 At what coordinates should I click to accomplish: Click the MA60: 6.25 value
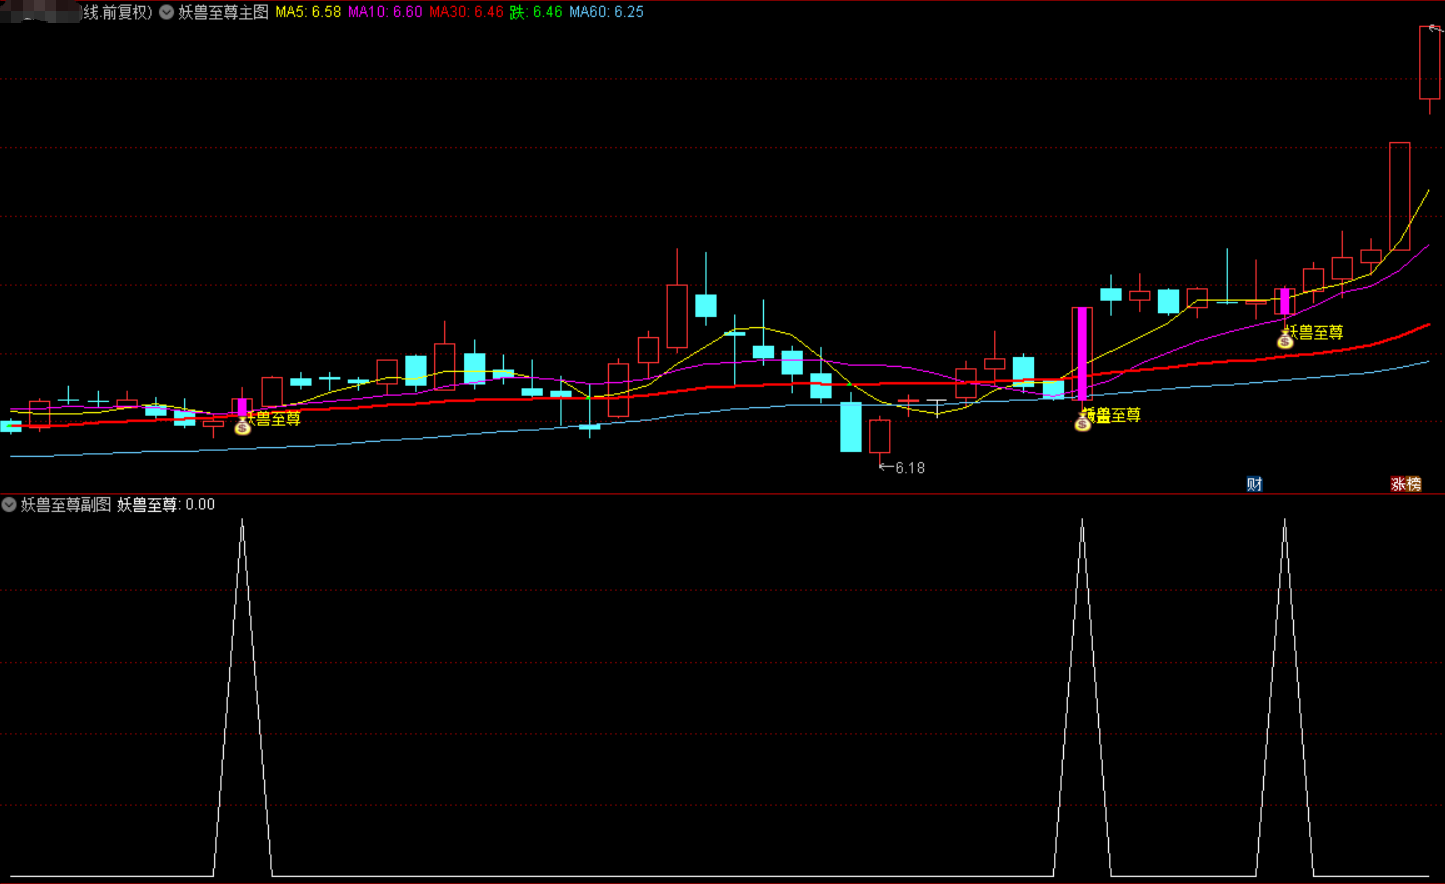click(x=607, y=12)
